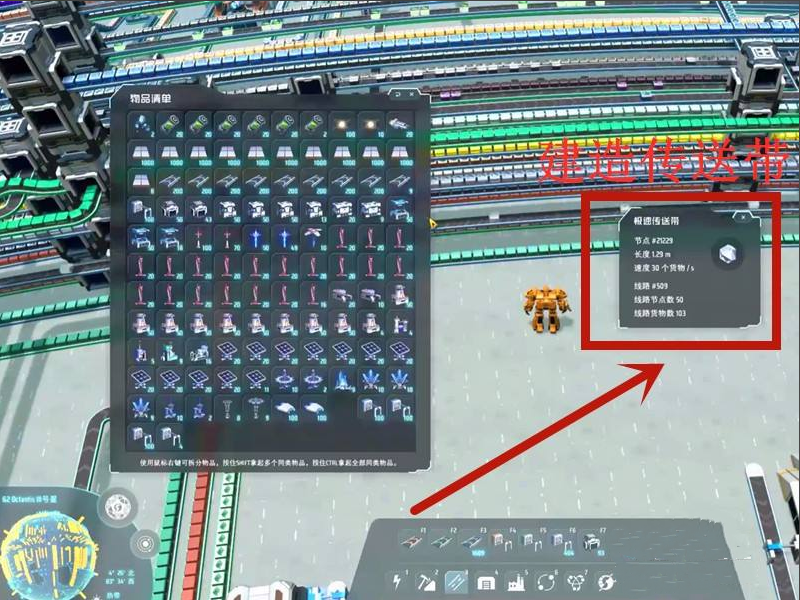This screenshot has width=800, height=600.
Task: Pick up the glowing orb stack of 100
Action: pyautogui.click(x=342, y=125)
